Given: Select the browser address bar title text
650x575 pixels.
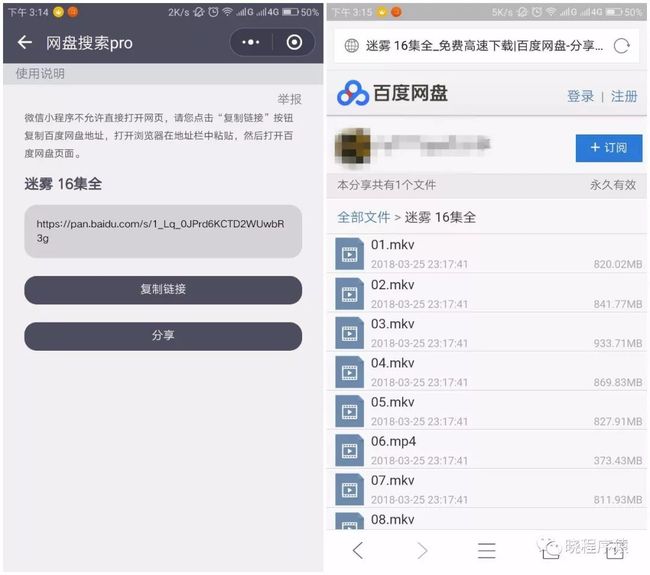Looking at the screenshot, I should [x=484, y=46].
